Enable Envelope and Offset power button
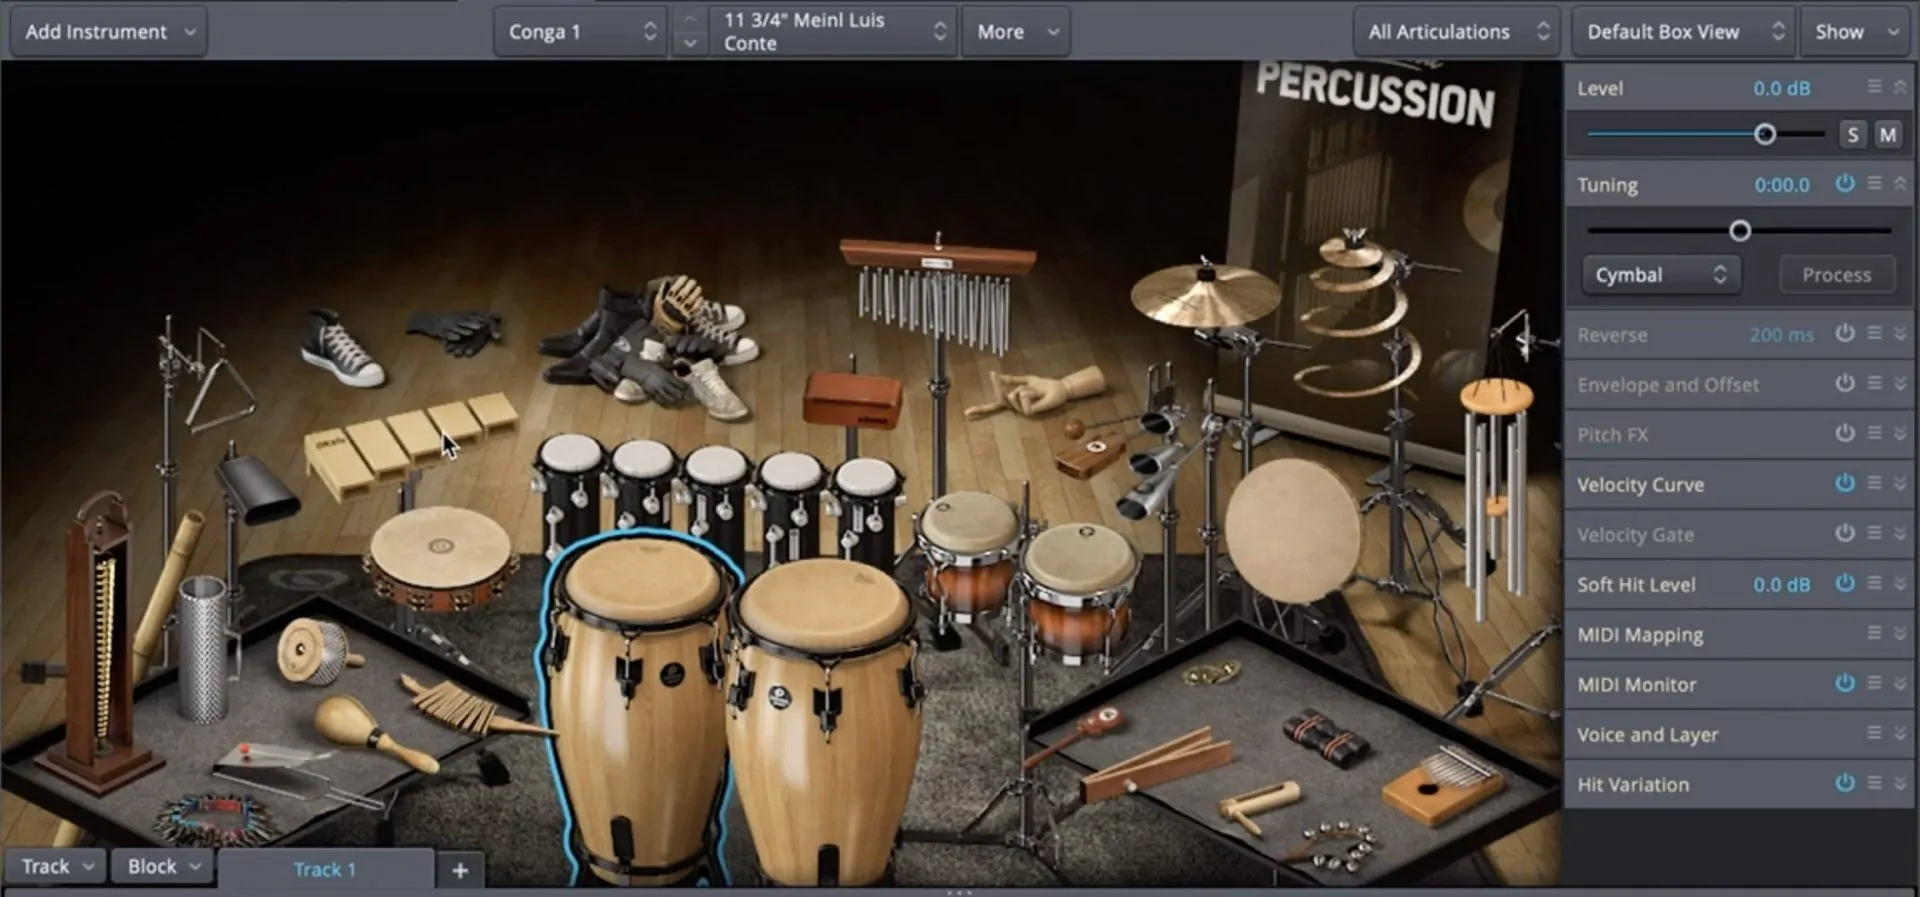This screenshot has height=897, width=1920. click(1845, 383)
